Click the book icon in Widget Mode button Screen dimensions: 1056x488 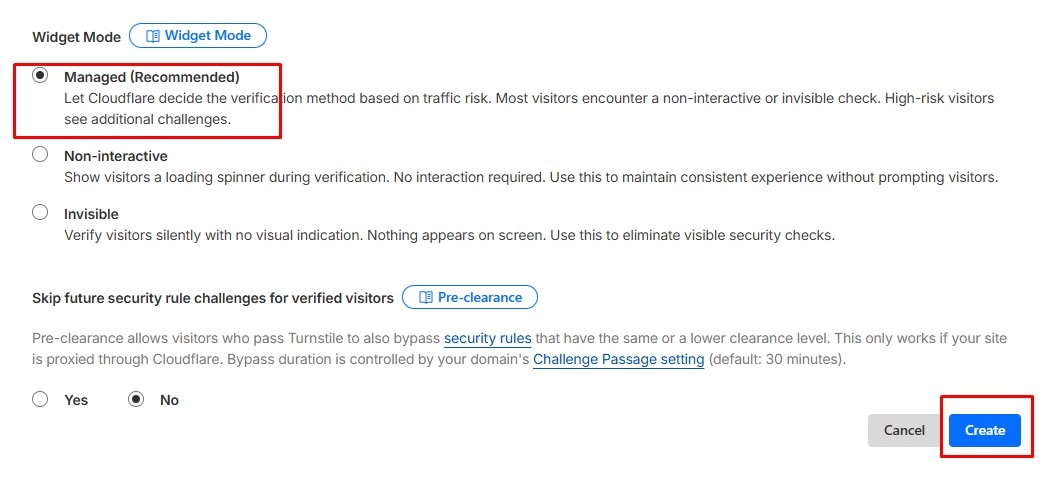[153, 36]
